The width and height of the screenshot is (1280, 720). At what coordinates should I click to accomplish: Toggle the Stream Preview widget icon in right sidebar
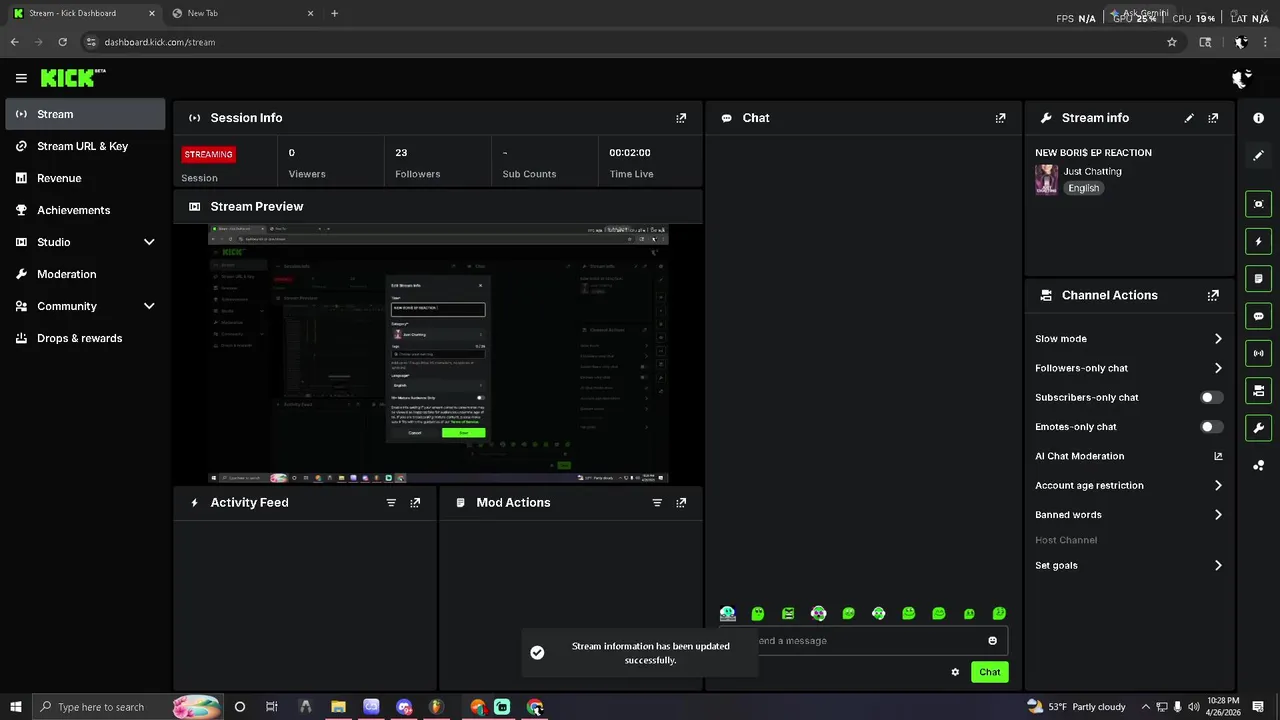click(x=1258, y=204)
